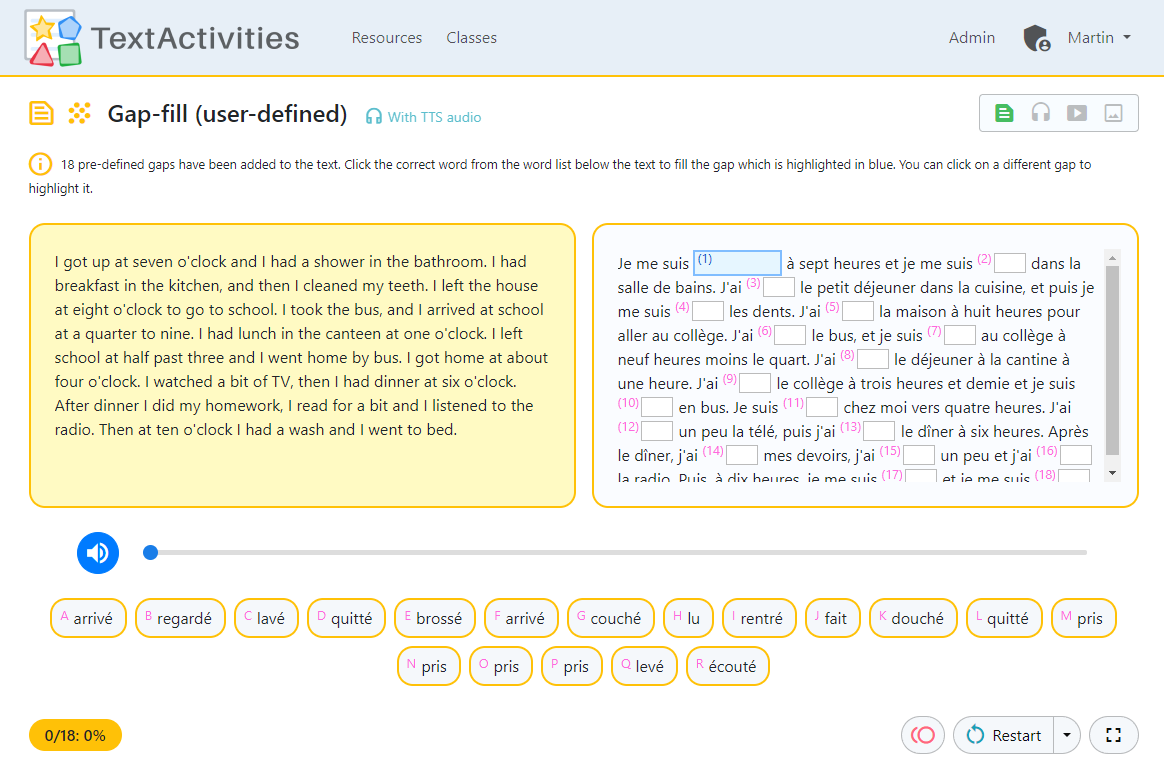1164x779 pixels.
Task: Click the red circular undo icon button
Action: 923,735
